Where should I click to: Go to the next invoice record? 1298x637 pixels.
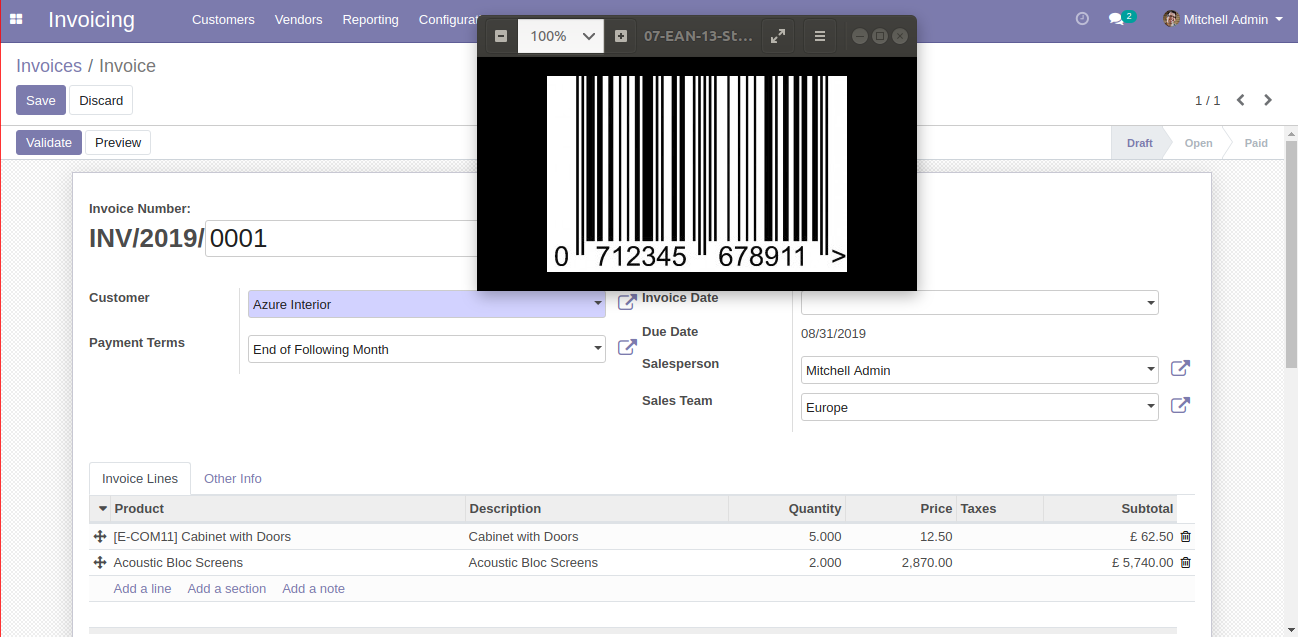[x=1268, y=100]
